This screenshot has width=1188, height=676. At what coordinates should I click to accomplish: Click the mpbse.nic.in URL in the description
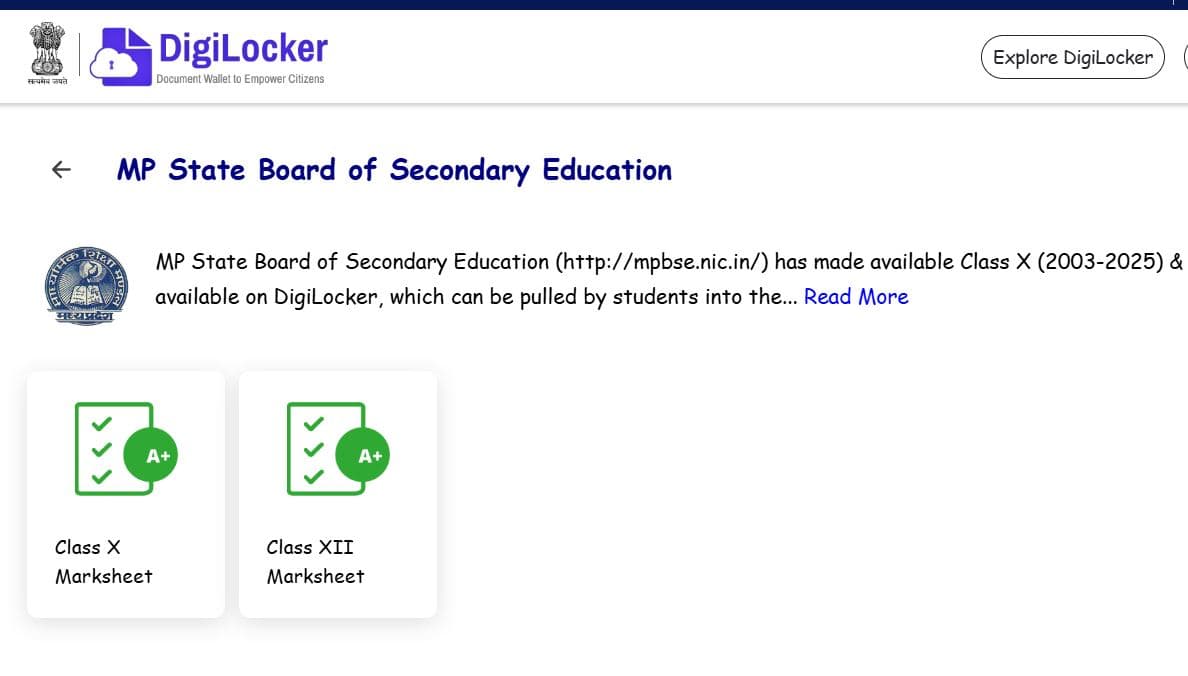pos(663,262)
